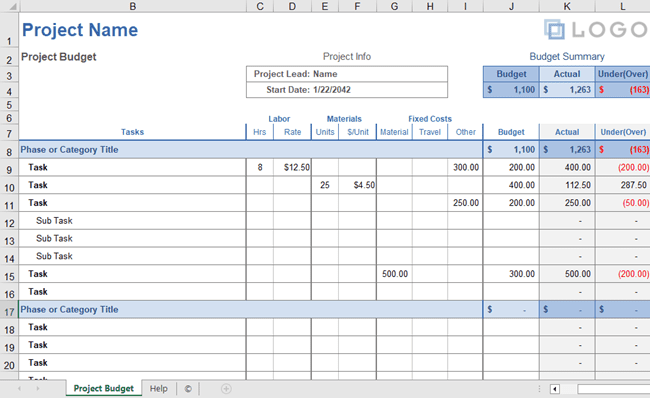Select column K header
The height and width of the screenshot is (398, 650).
(567, 6)
